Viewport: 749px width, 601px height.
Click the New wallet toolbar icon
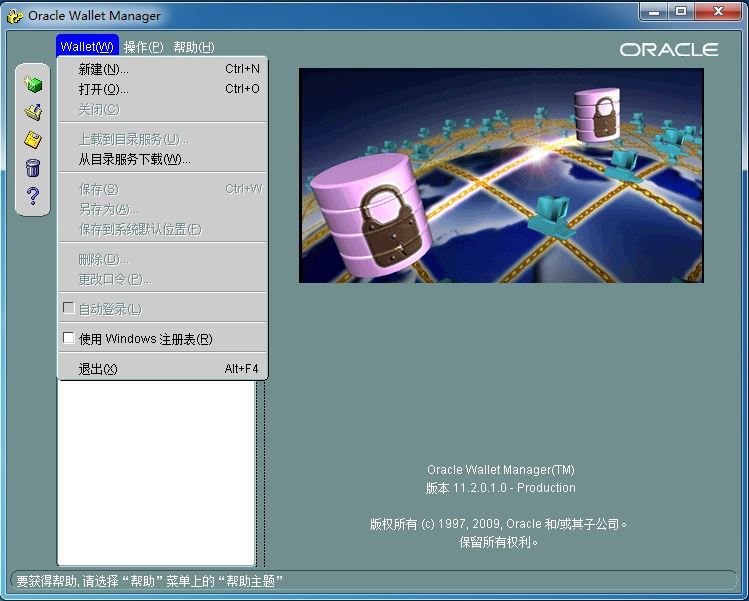pos(33,85)
